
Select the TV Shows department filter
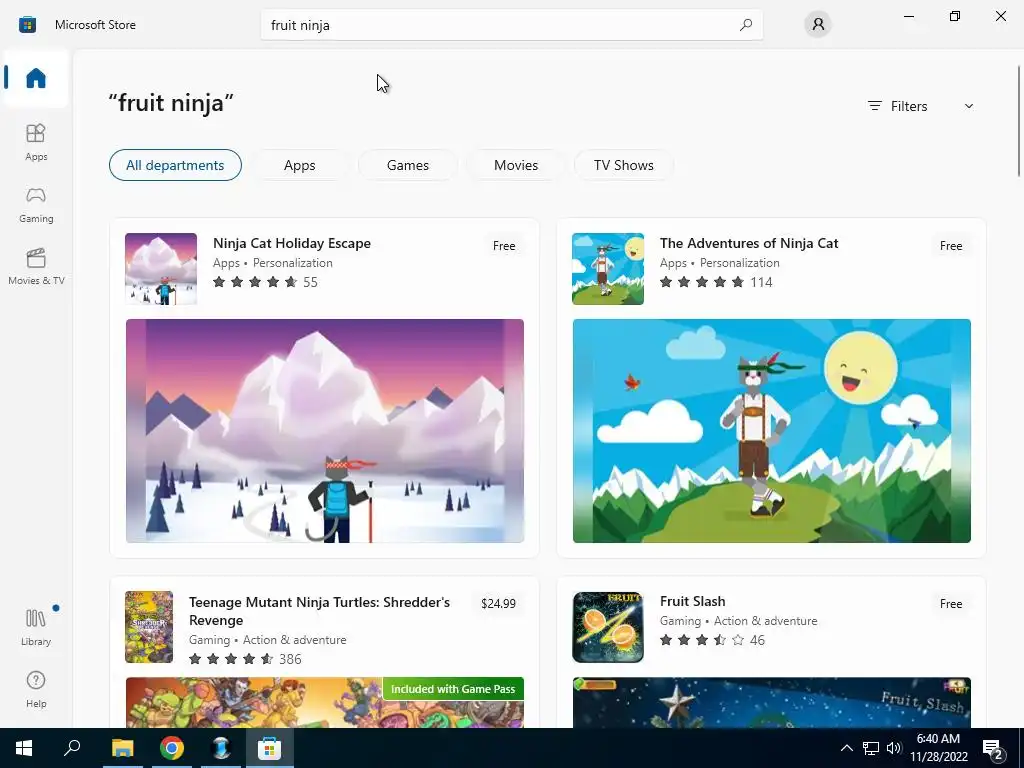(624, 165)
